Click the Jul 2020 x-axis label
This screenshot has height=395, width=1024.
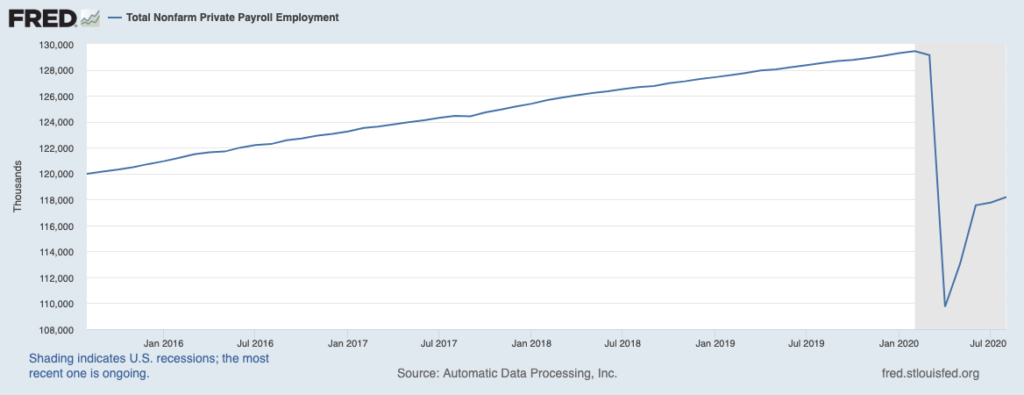990,342
